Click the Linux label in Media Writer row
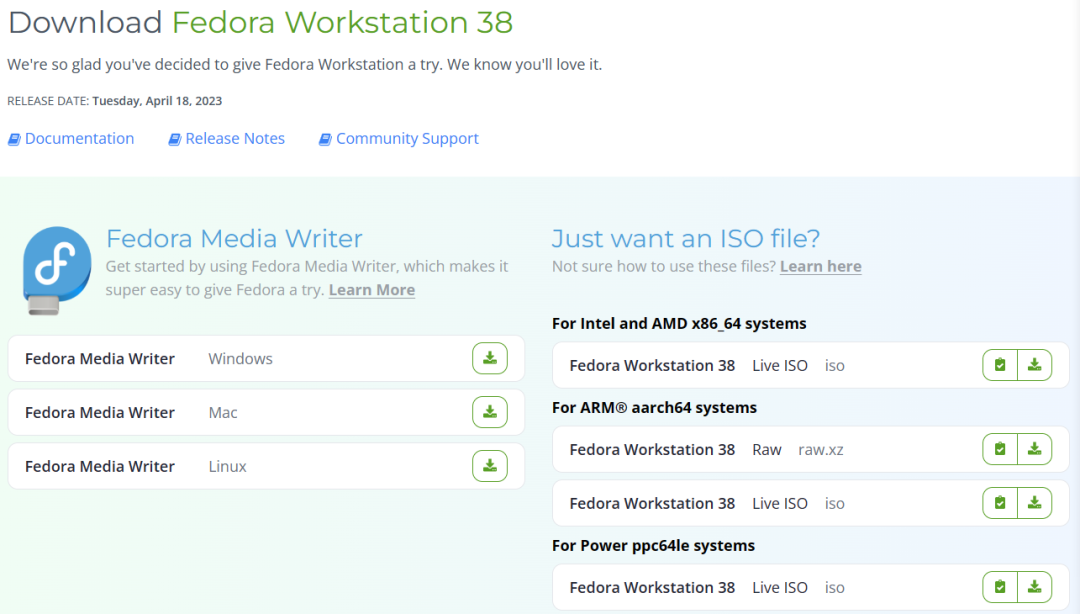The width and height of the screenshot is (1080, 614). pyautogui.click(x=227, y=467)
